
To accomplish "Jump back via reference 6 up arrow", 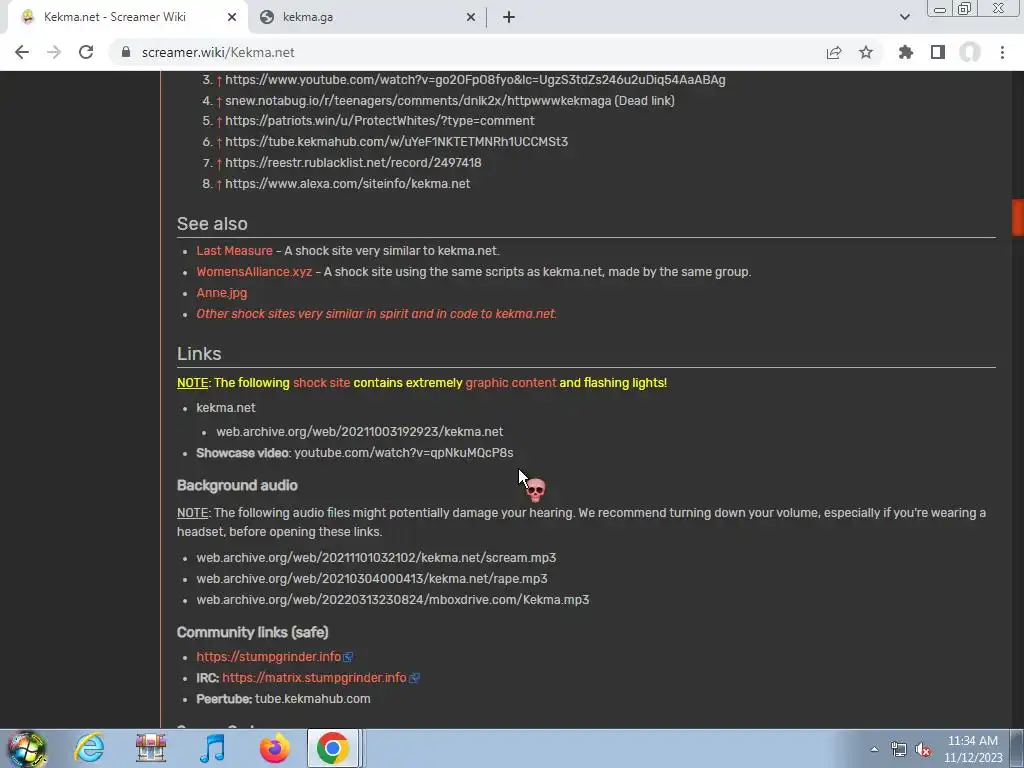I will 219,142.
